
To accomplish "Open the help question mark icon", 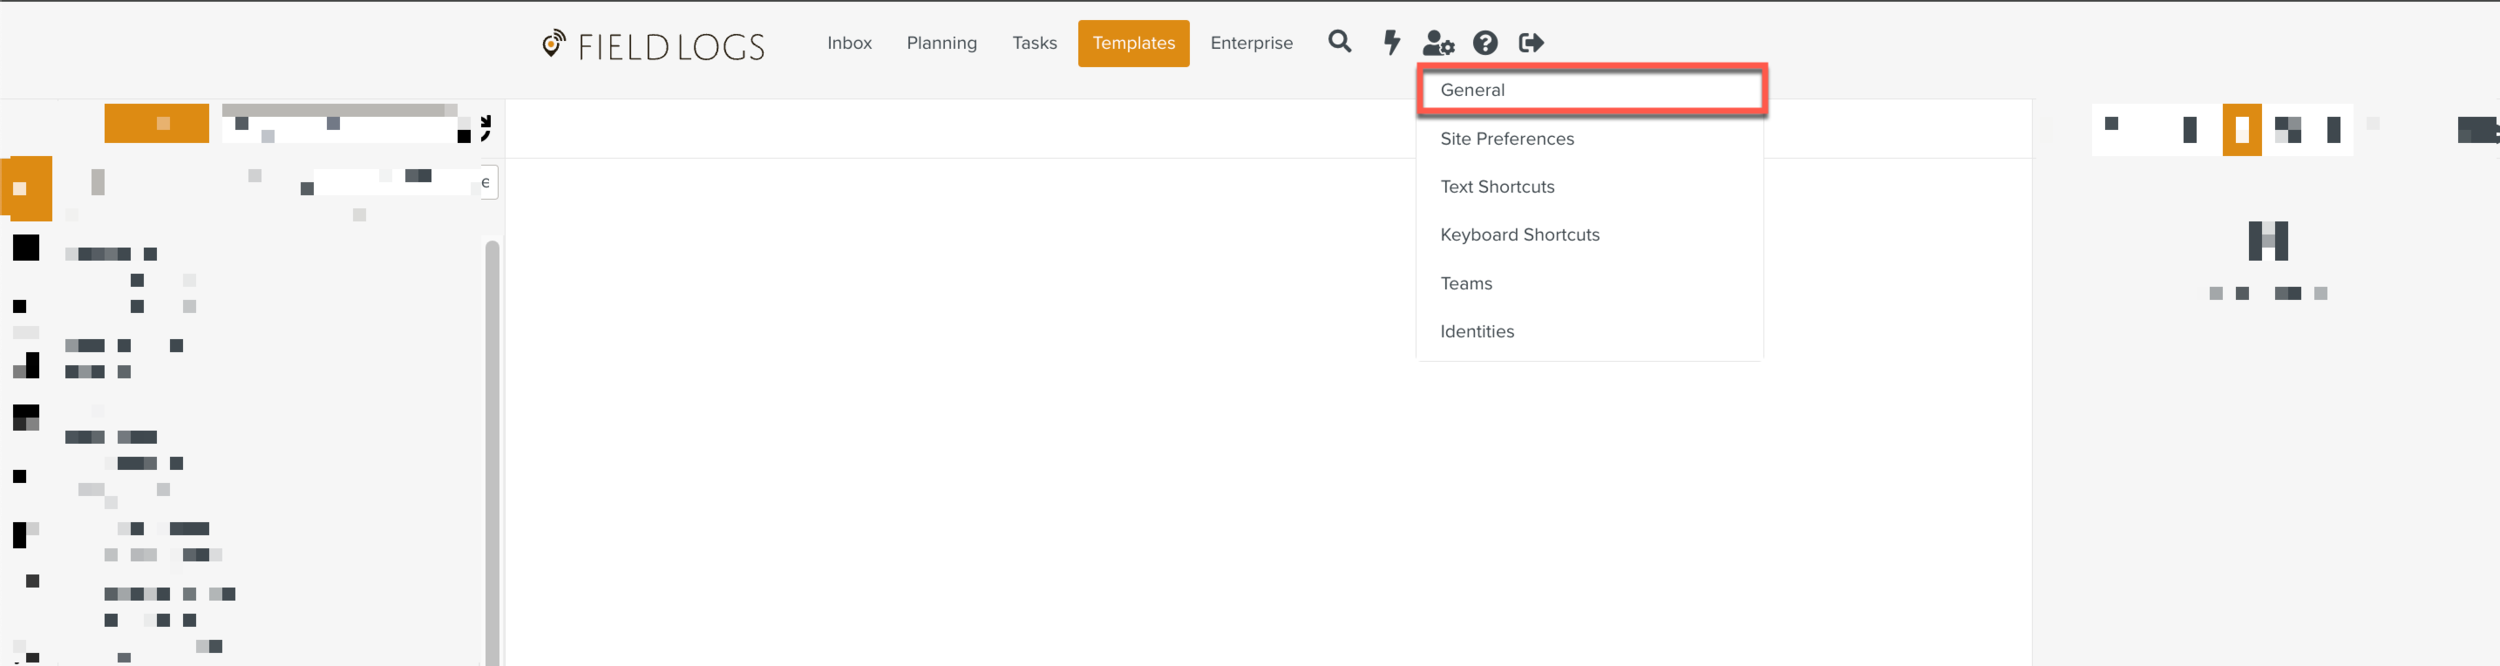I will click(1485, 43).
